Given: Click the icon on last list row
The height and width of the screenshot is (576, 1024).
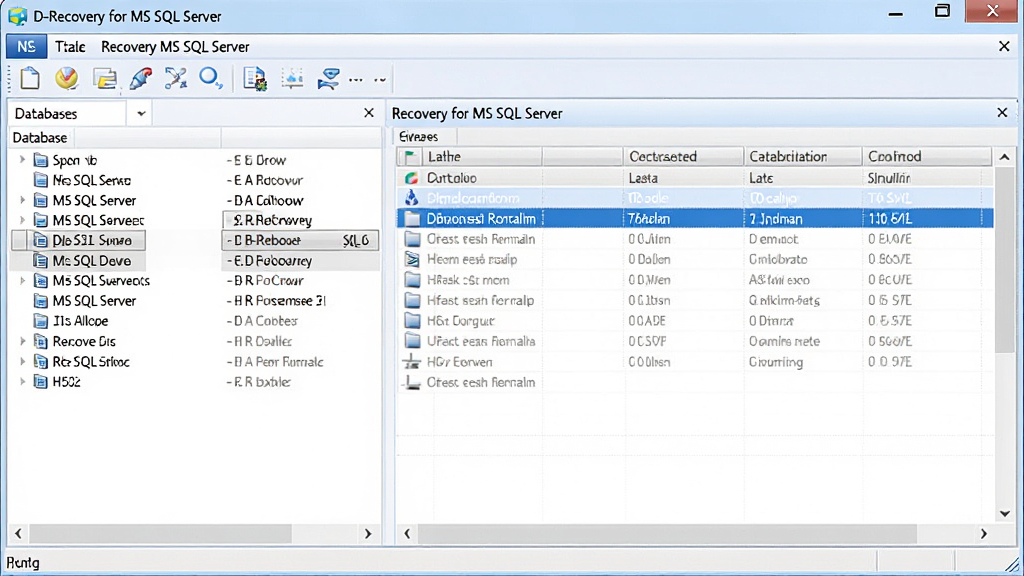Looking at the screenshot, I should 411,382.
